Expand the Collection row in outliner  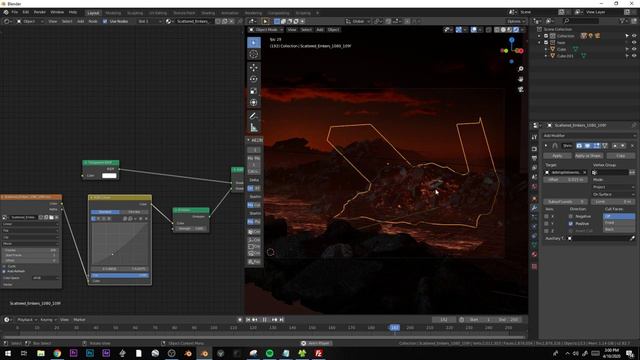pos(539,36)
